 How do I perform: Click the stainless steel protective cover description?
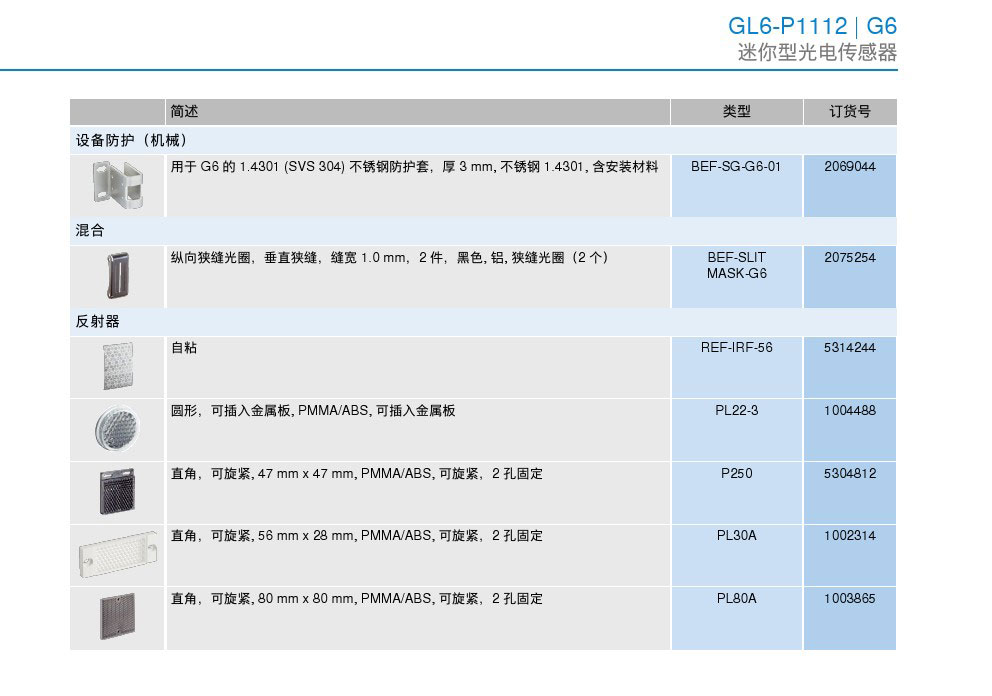tap(414, 166)
